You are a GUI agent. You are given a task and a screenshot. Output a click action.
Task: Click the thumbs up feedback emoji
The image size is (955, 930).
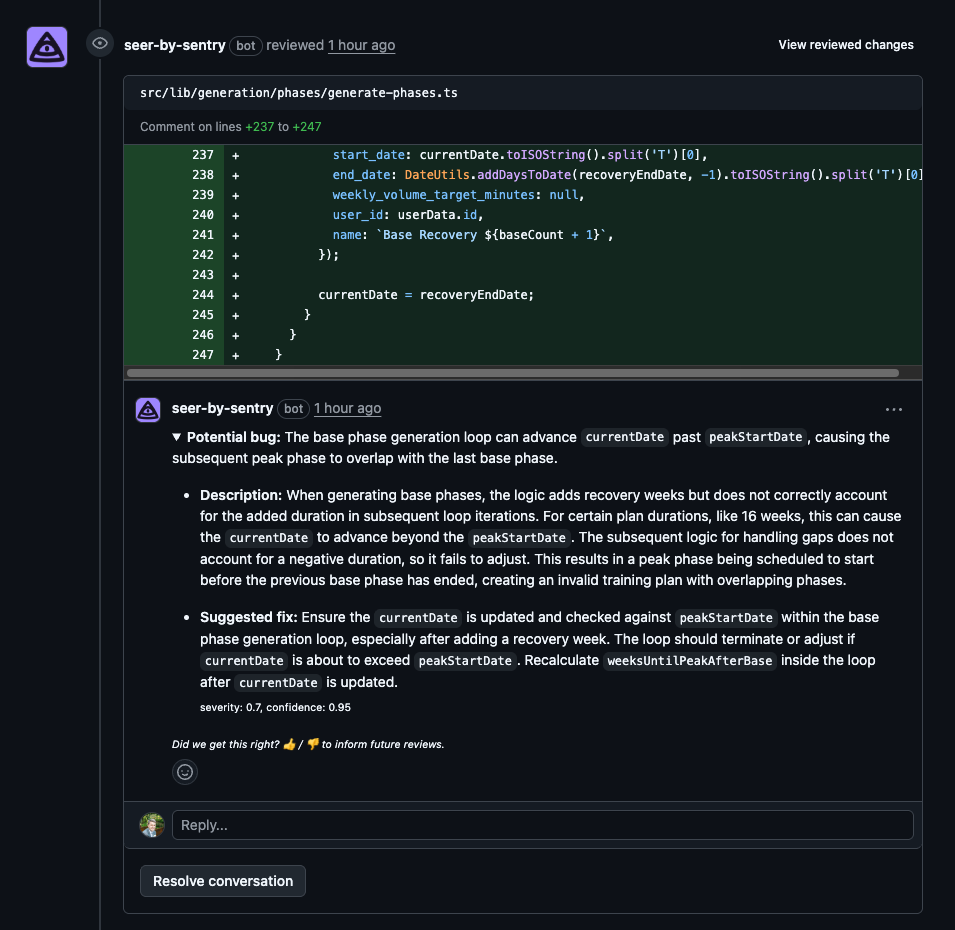point(289,744)
